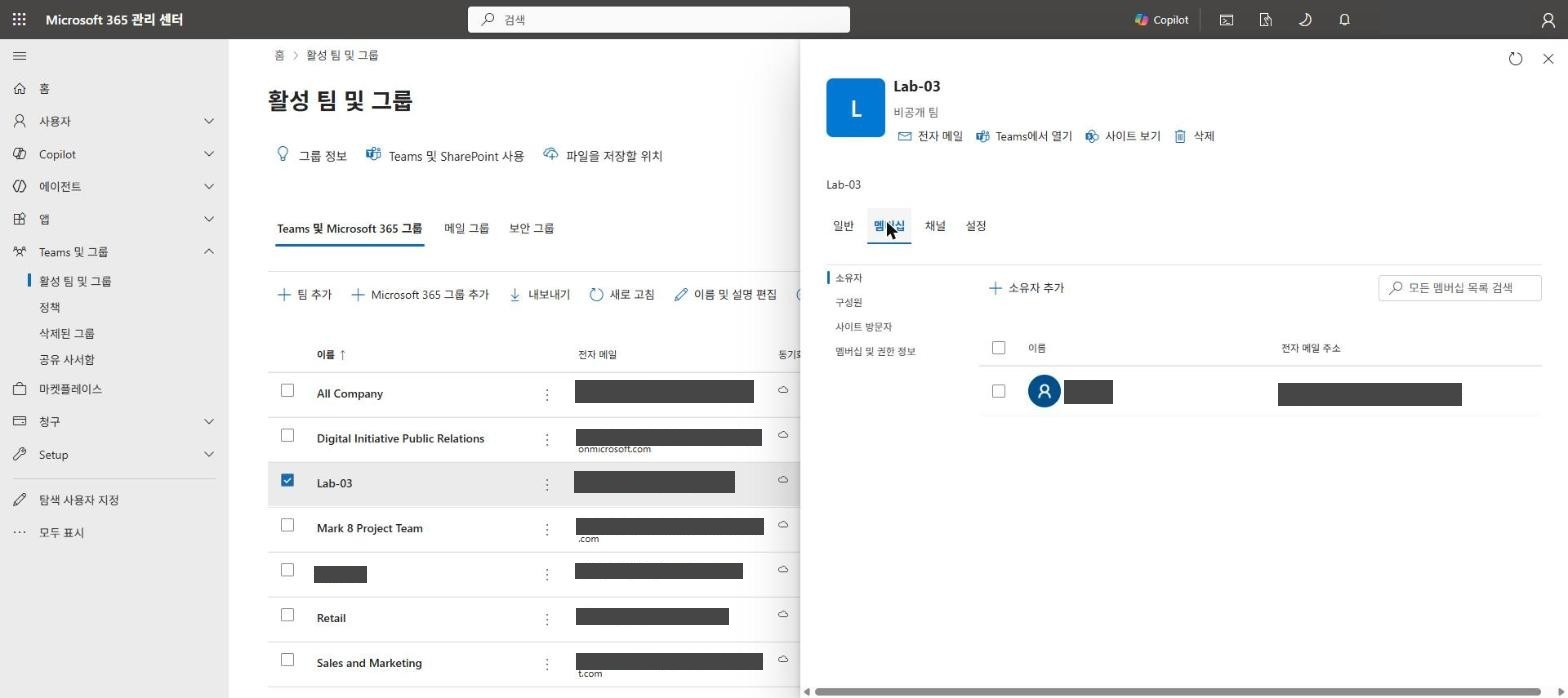Switch to 보안 그룹 tab
1568x698 pixels.
[531, 228]
